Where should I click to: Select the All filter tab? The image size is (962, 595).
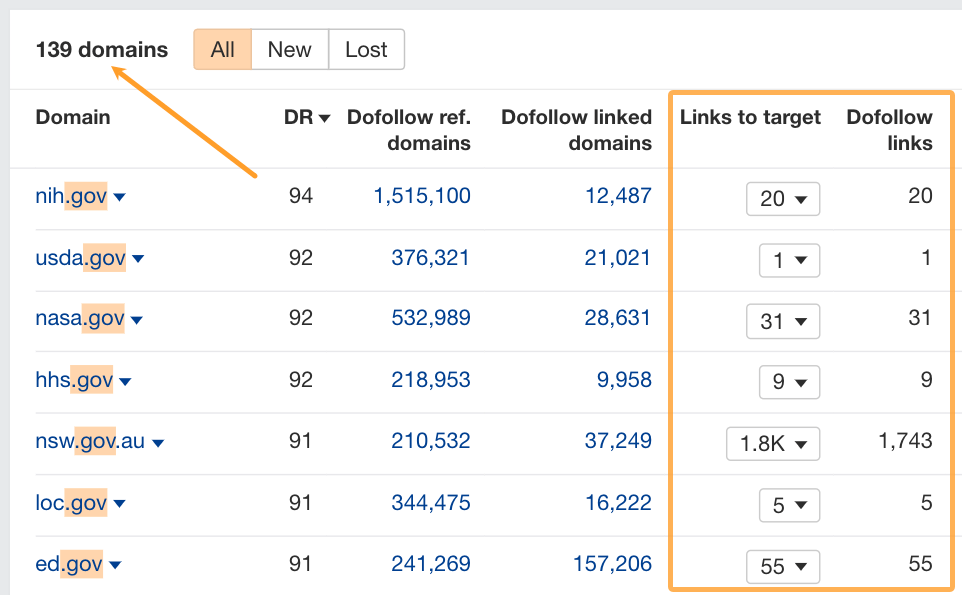222,50
